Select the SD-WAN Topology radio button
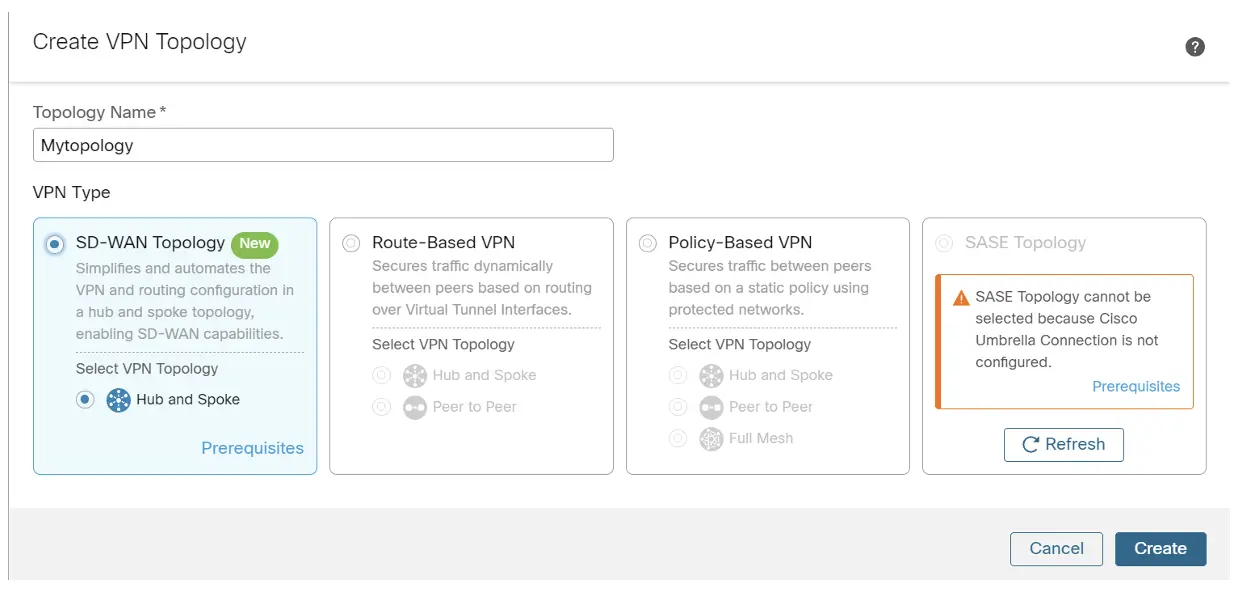 tap(55, 244)
